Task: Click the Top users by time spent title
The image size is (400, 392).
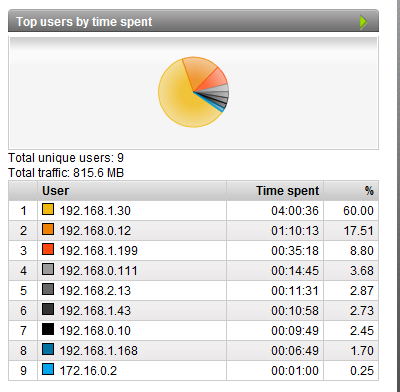Action: (84, 22)
